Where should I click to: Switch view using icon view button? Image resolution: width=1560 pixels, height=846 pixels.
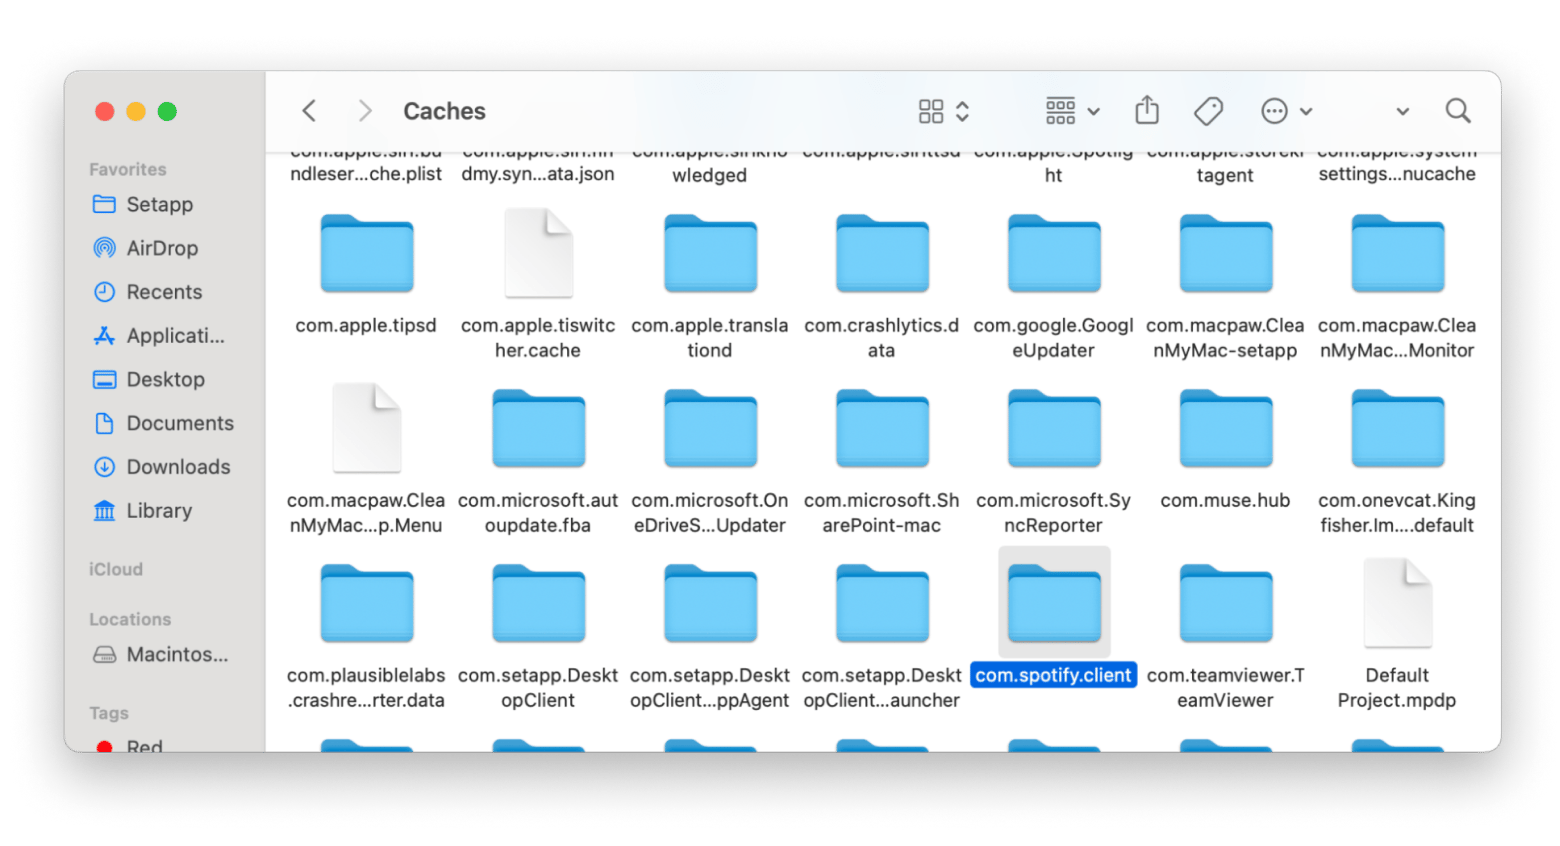(943, 111)
